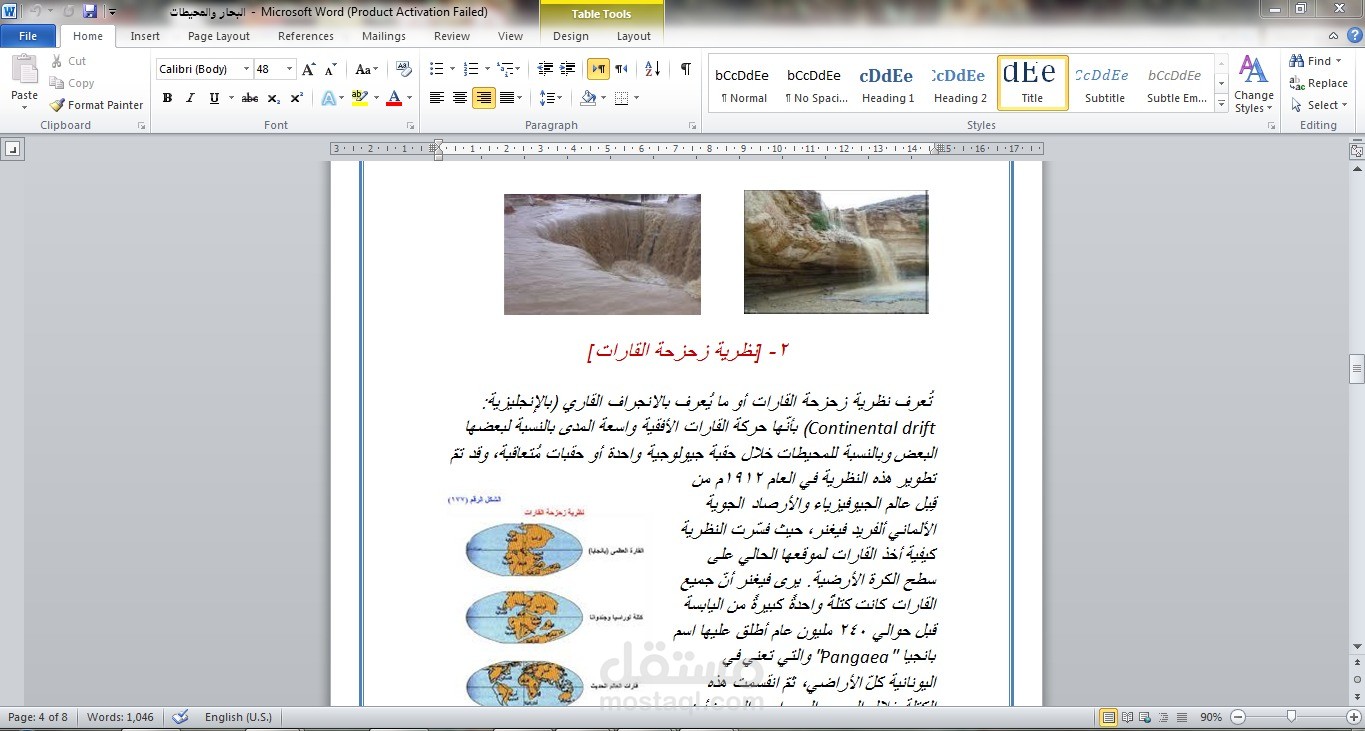
Task: Set Align Text Left
Action: coord(437,98)
